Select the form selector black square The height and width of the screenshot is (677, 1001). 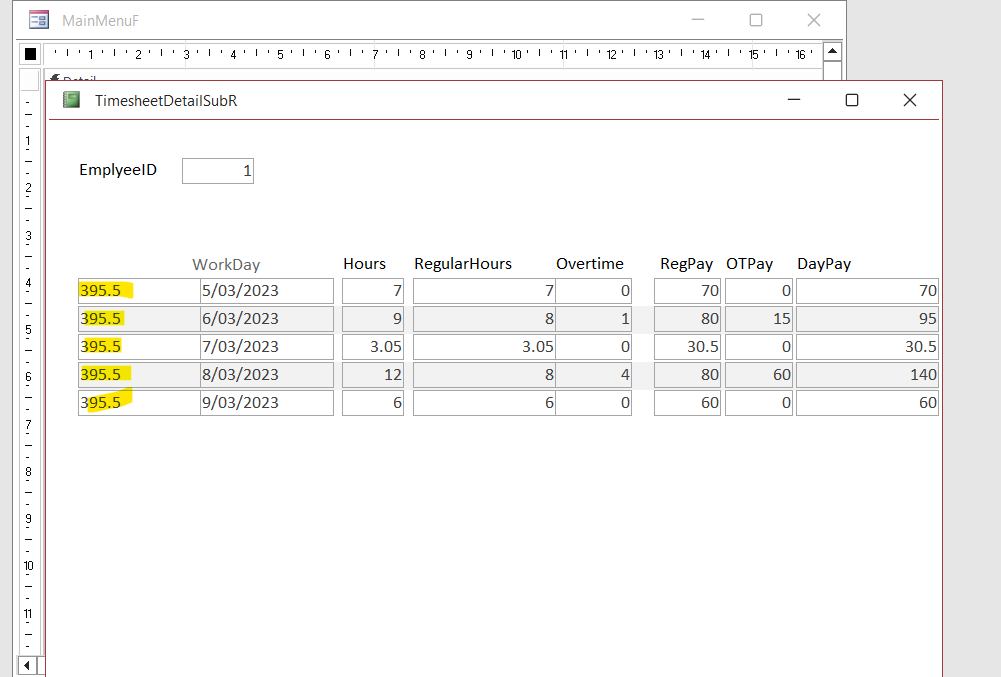30,54
